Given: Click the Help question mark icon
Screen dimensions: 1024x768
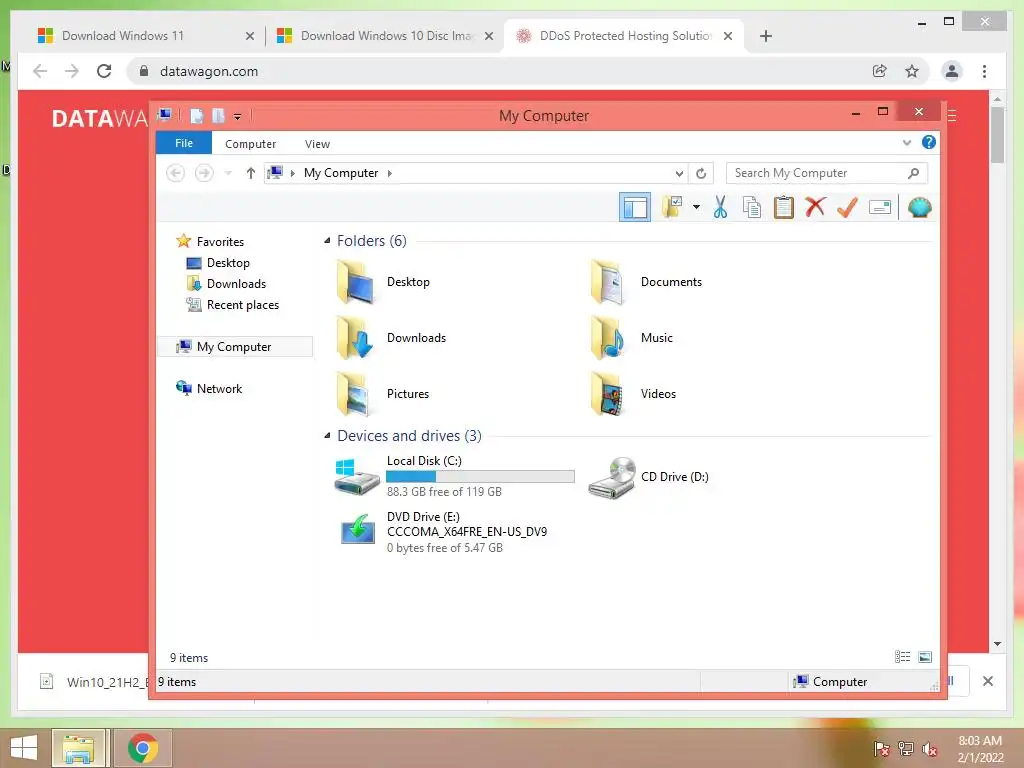Looking at the screenshot, I should pyautogui.click(x=929, y=142).
